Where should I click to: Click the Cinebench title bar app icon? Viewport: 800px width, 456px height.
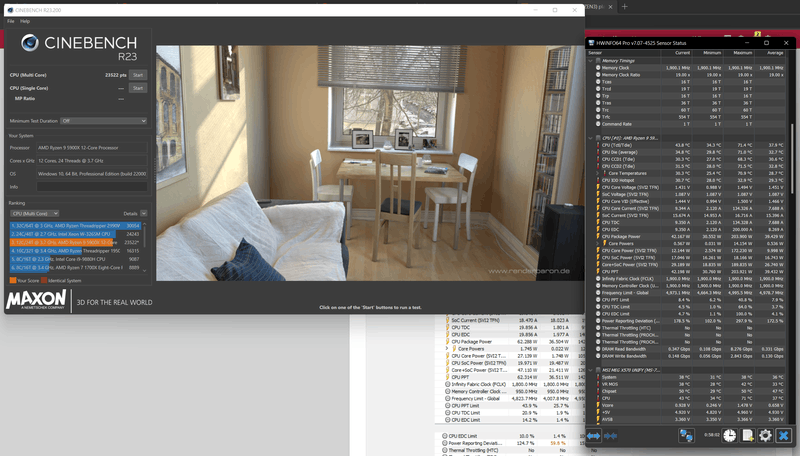10,10
